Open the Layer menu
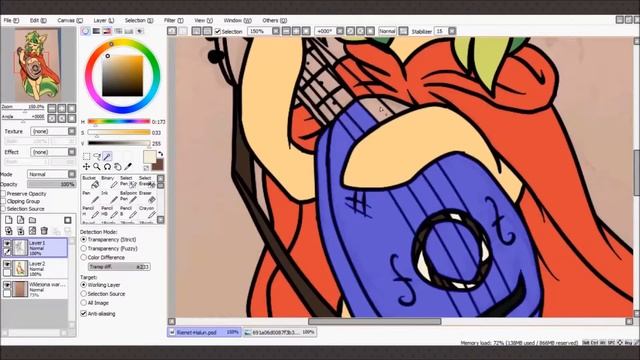Viewport: 640px width, 360px height. pos(104,20)
